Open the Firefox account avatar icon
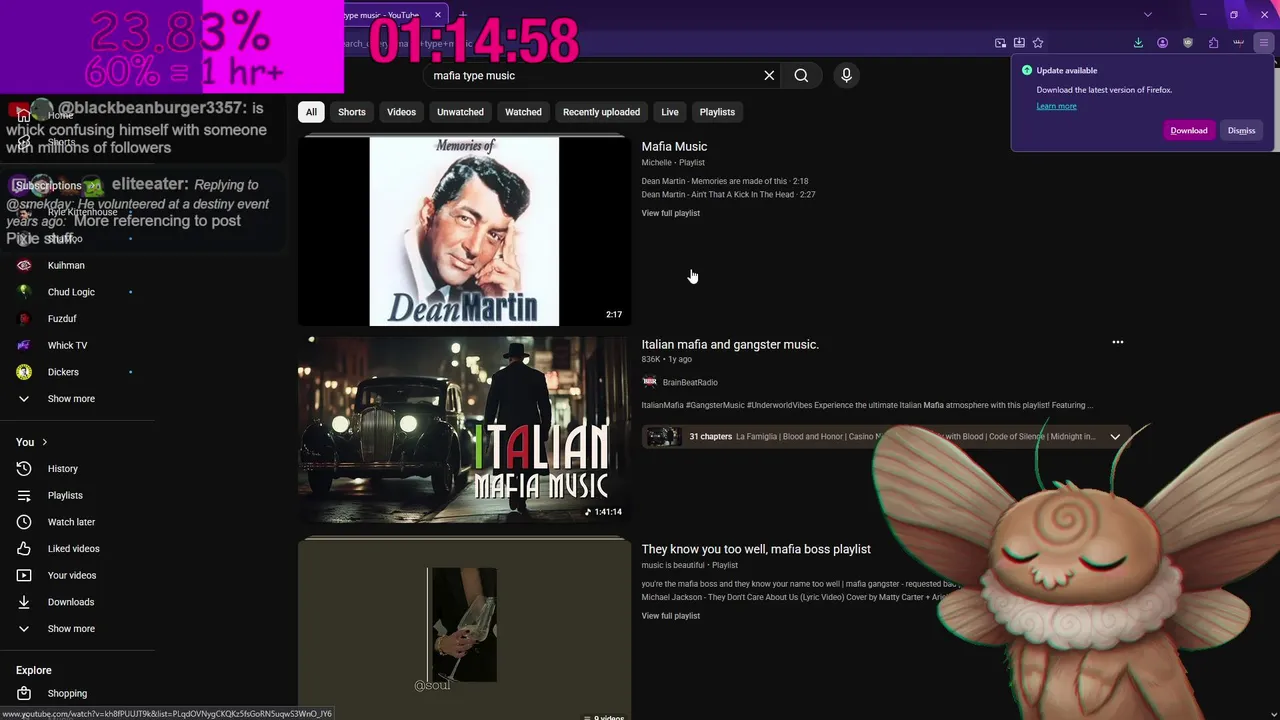 tap(1162, 43)
